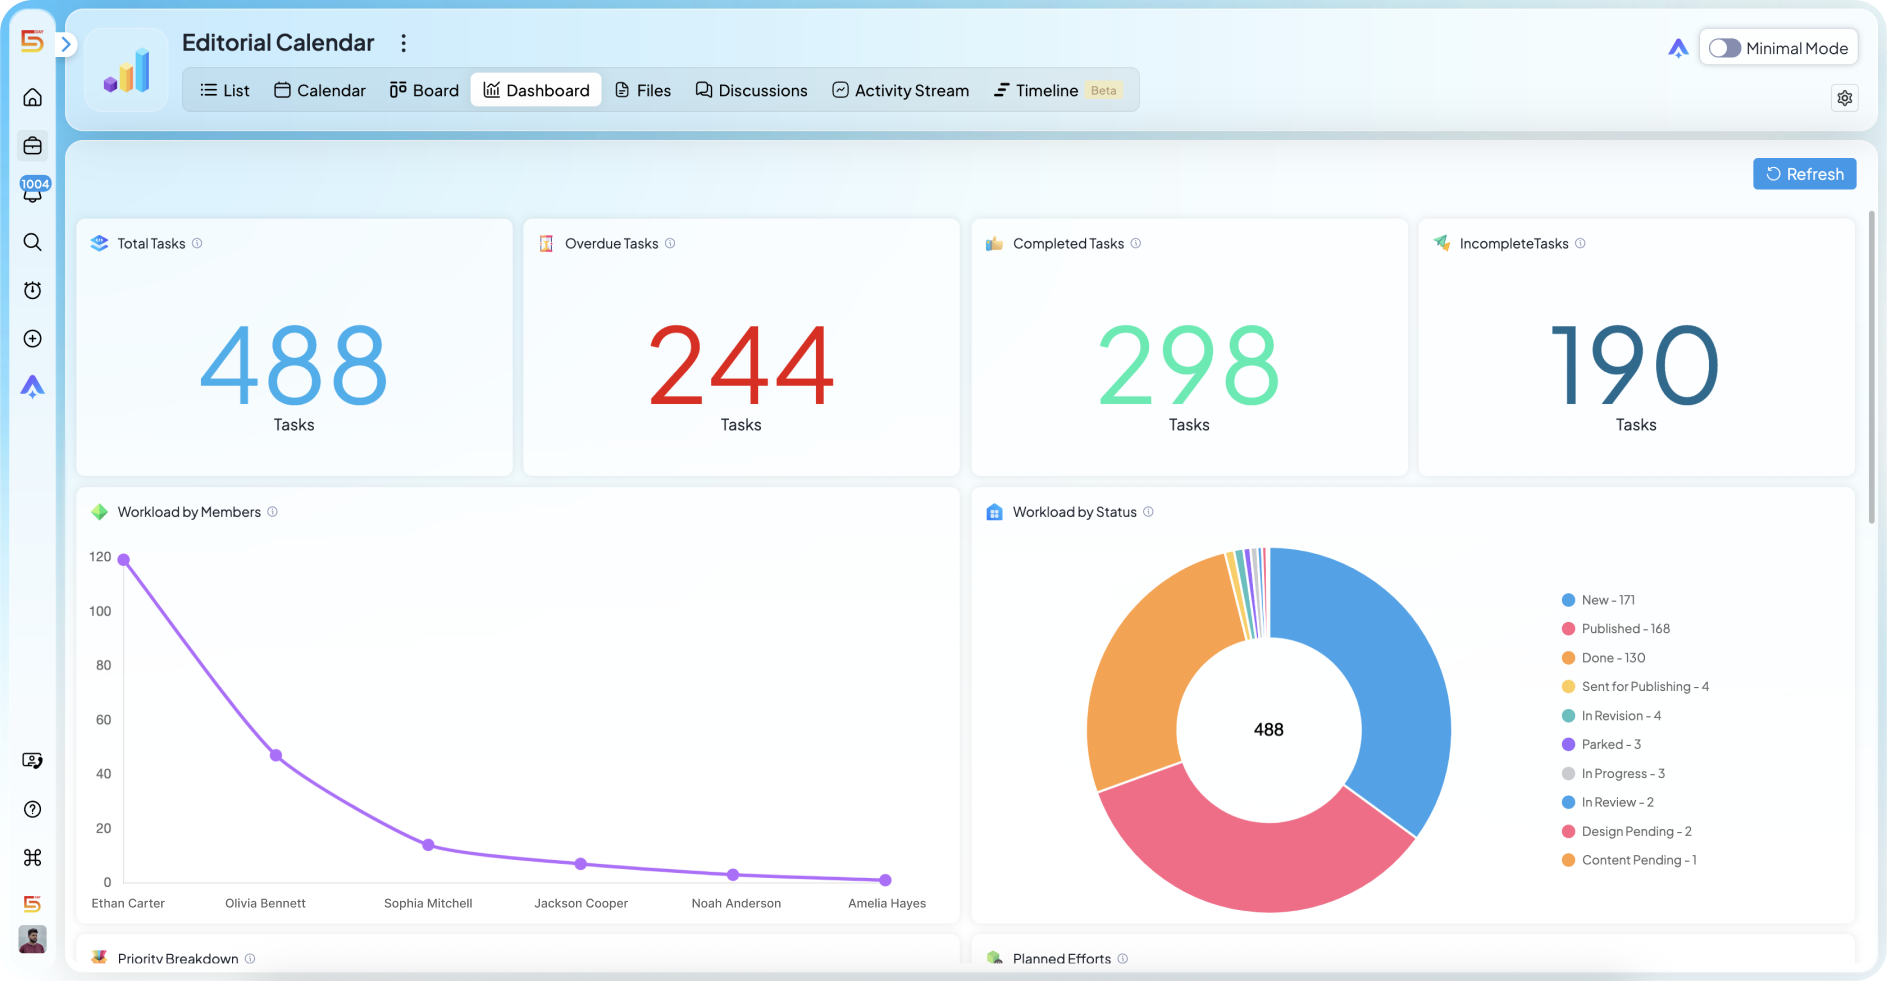Click the info icon next to IncompleteTasks
This screenshot has height=981, width=1887.
[x=1580, y=243]
